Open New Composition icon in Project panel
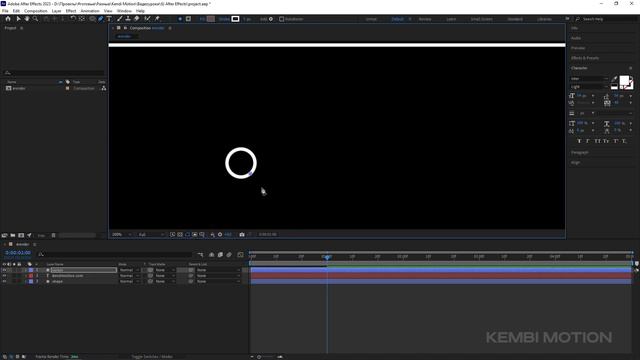Viewport: 640px width, 360px height. pyautogui.click(x=21, y=236)
